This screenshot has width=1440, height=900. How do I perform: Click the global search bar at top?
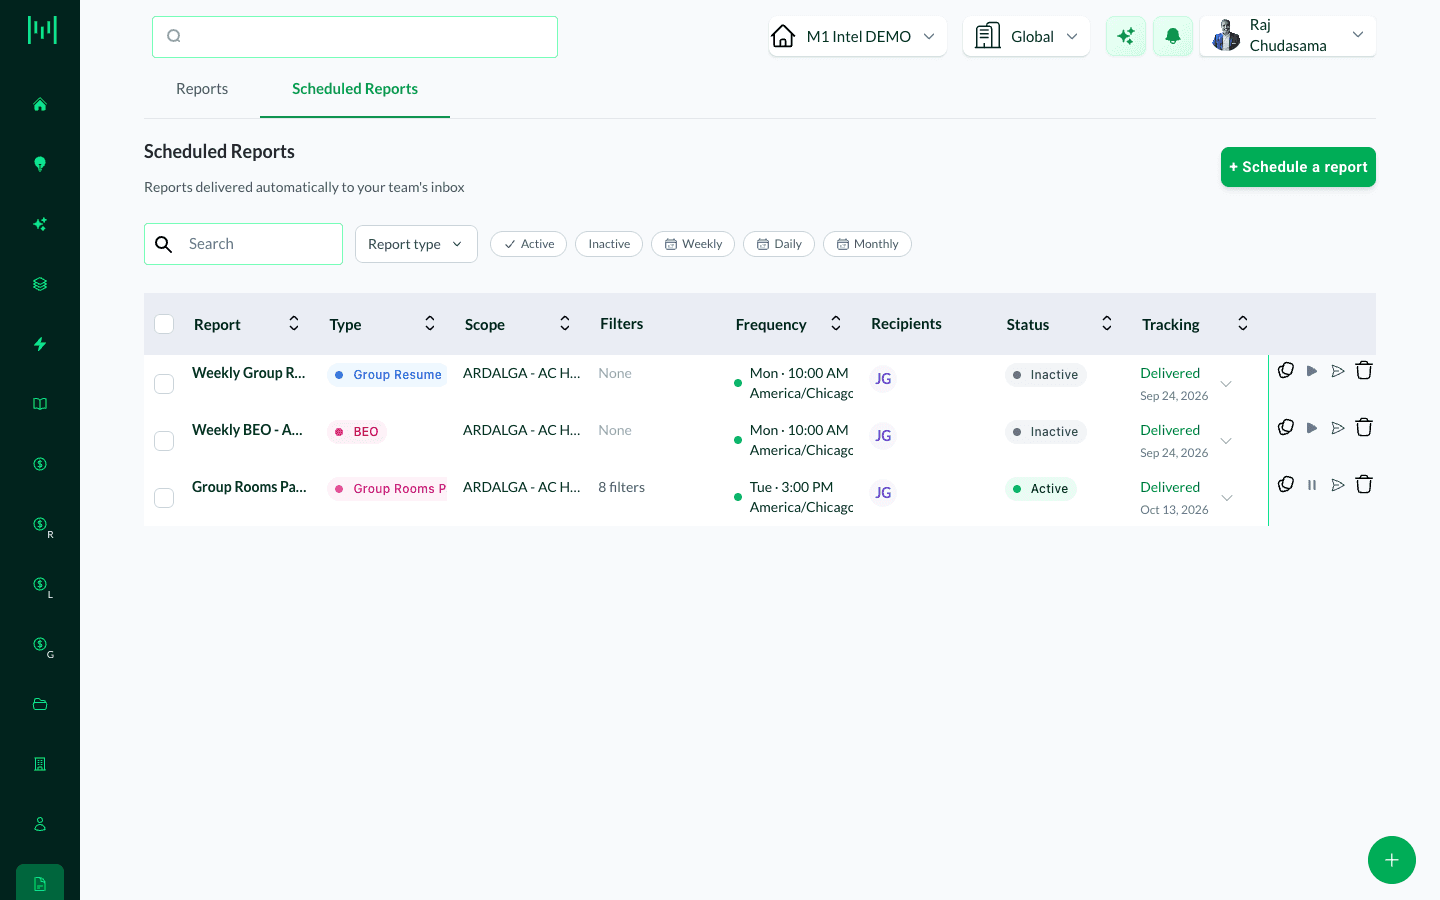355,37
